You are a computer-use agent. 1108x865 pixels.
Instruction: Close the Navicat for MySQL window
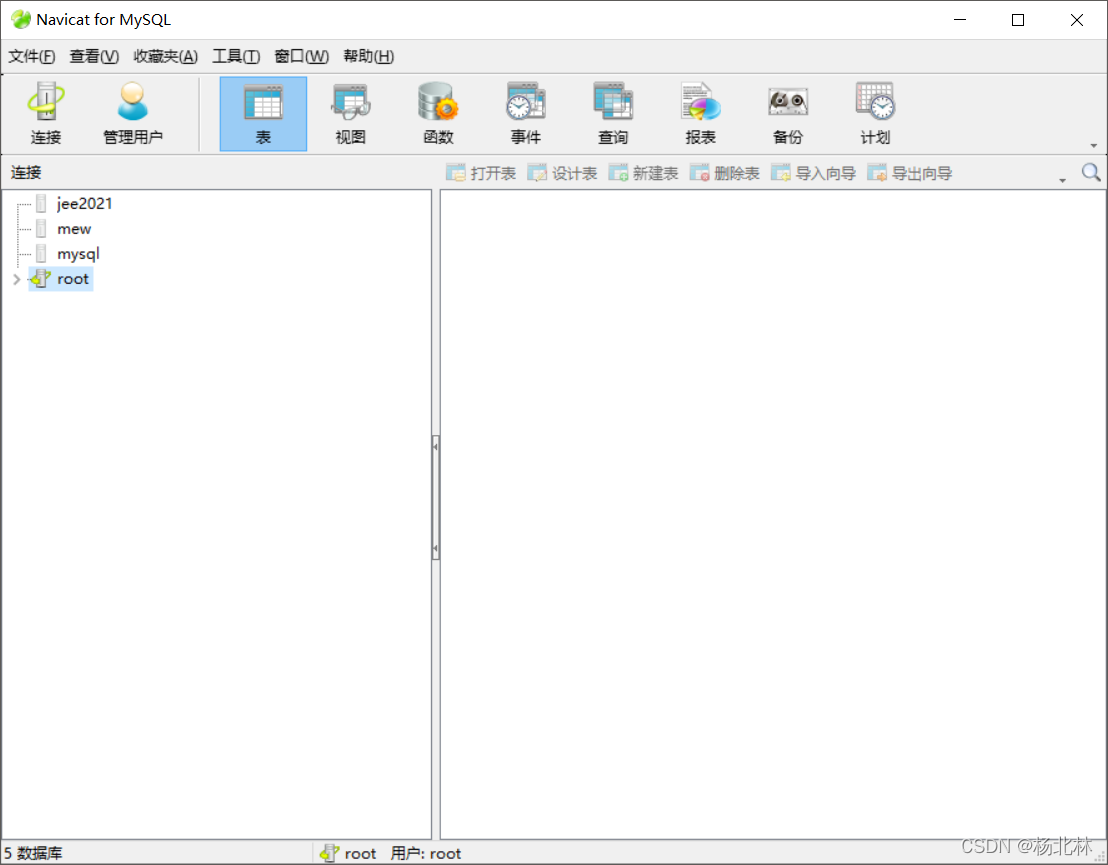[1076, 20]
